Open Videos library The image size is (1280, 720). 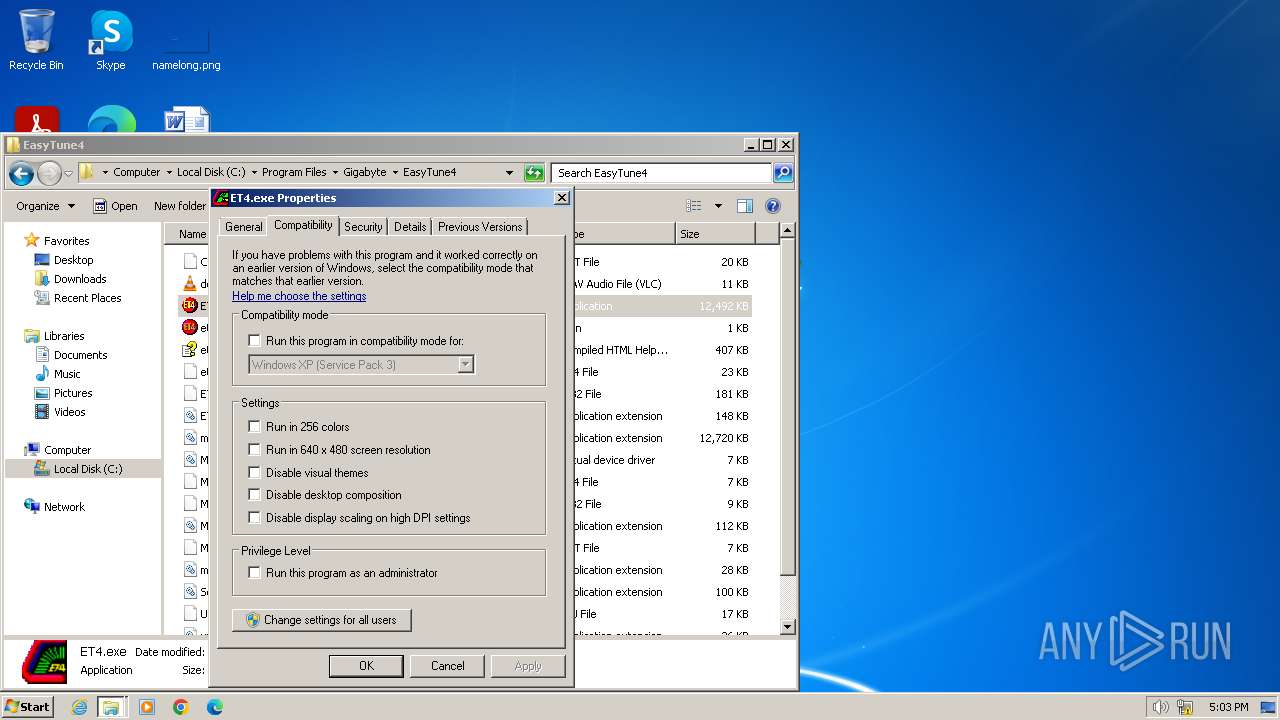click(x=69, y=412)
